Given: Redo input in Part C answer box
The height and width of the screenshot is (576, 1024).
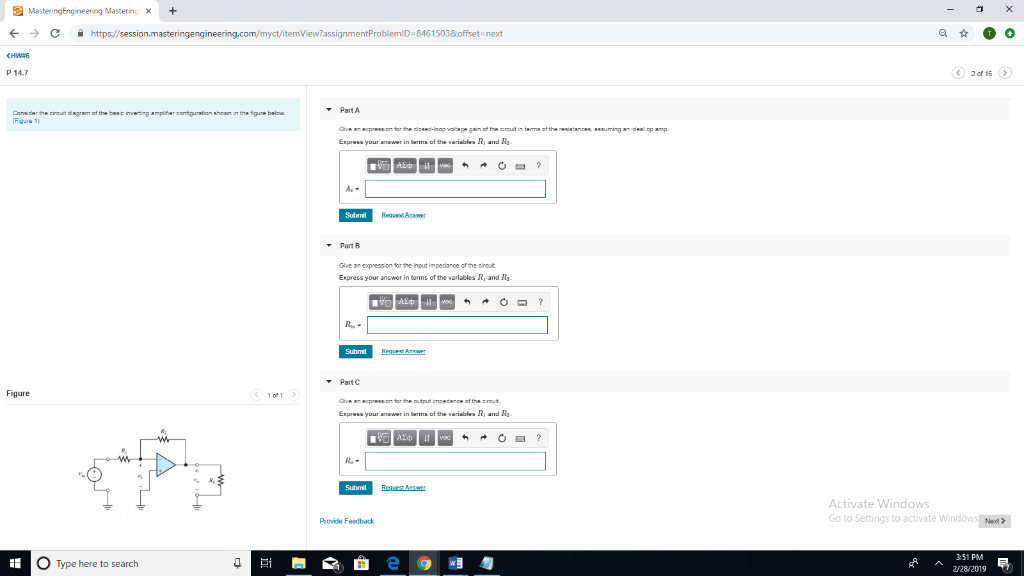Looking at the screenshot, I should point(483,437).
